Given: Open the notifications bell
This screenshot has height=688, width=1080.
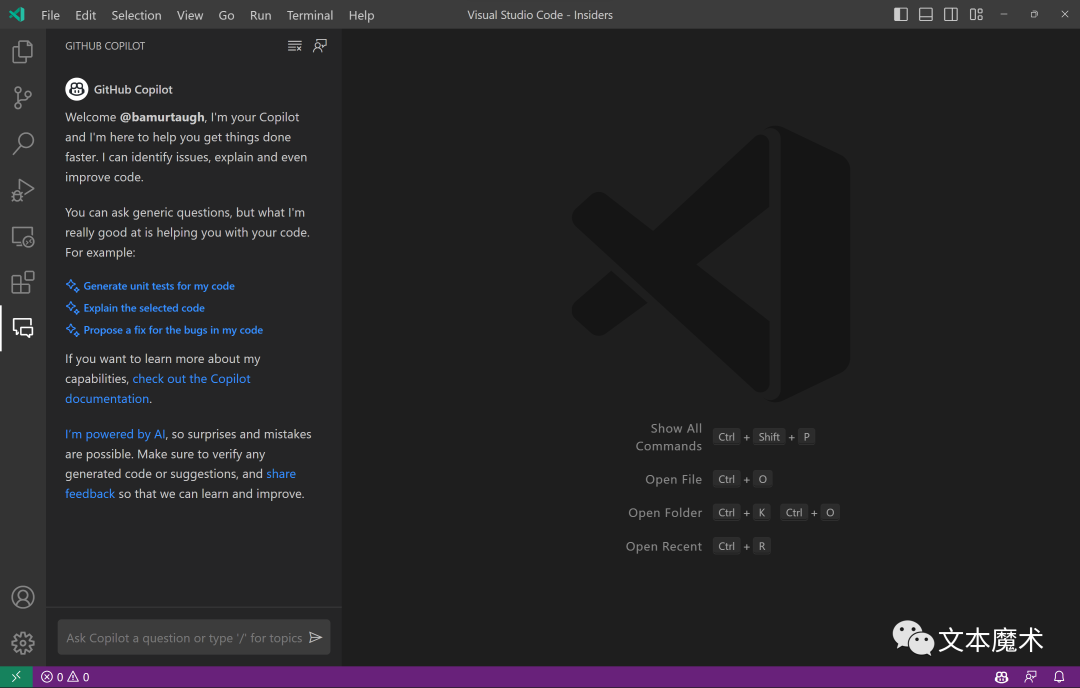Looking at the screenshot, I should click(1059, 677).
